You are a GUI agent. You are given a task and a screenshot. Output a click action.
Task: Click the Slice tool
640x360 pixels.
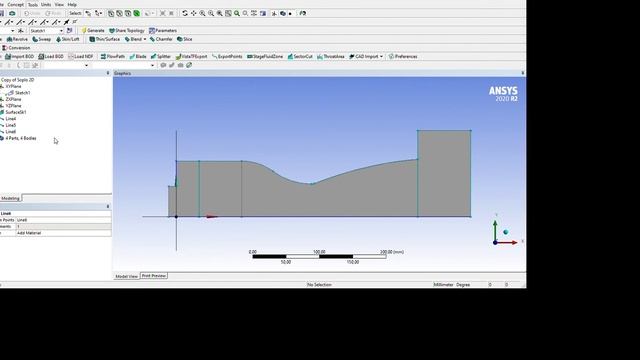click(x=184, y=39)
